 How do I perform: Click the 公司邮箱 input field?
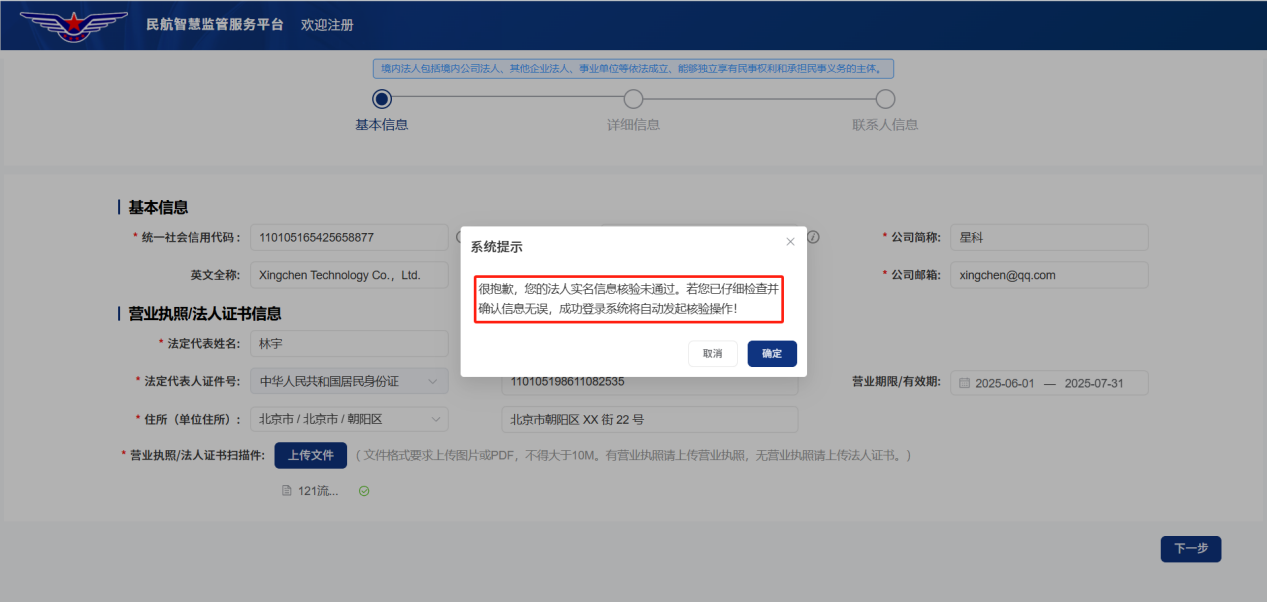pos(1048,274)
